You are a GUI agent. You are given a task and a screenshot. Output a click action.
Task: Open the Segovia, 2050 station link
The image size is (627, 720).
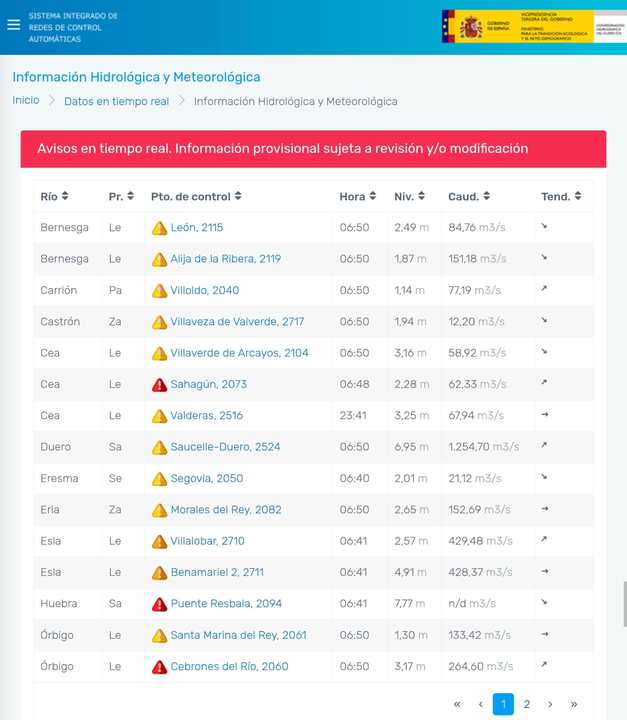pos(206,479)
